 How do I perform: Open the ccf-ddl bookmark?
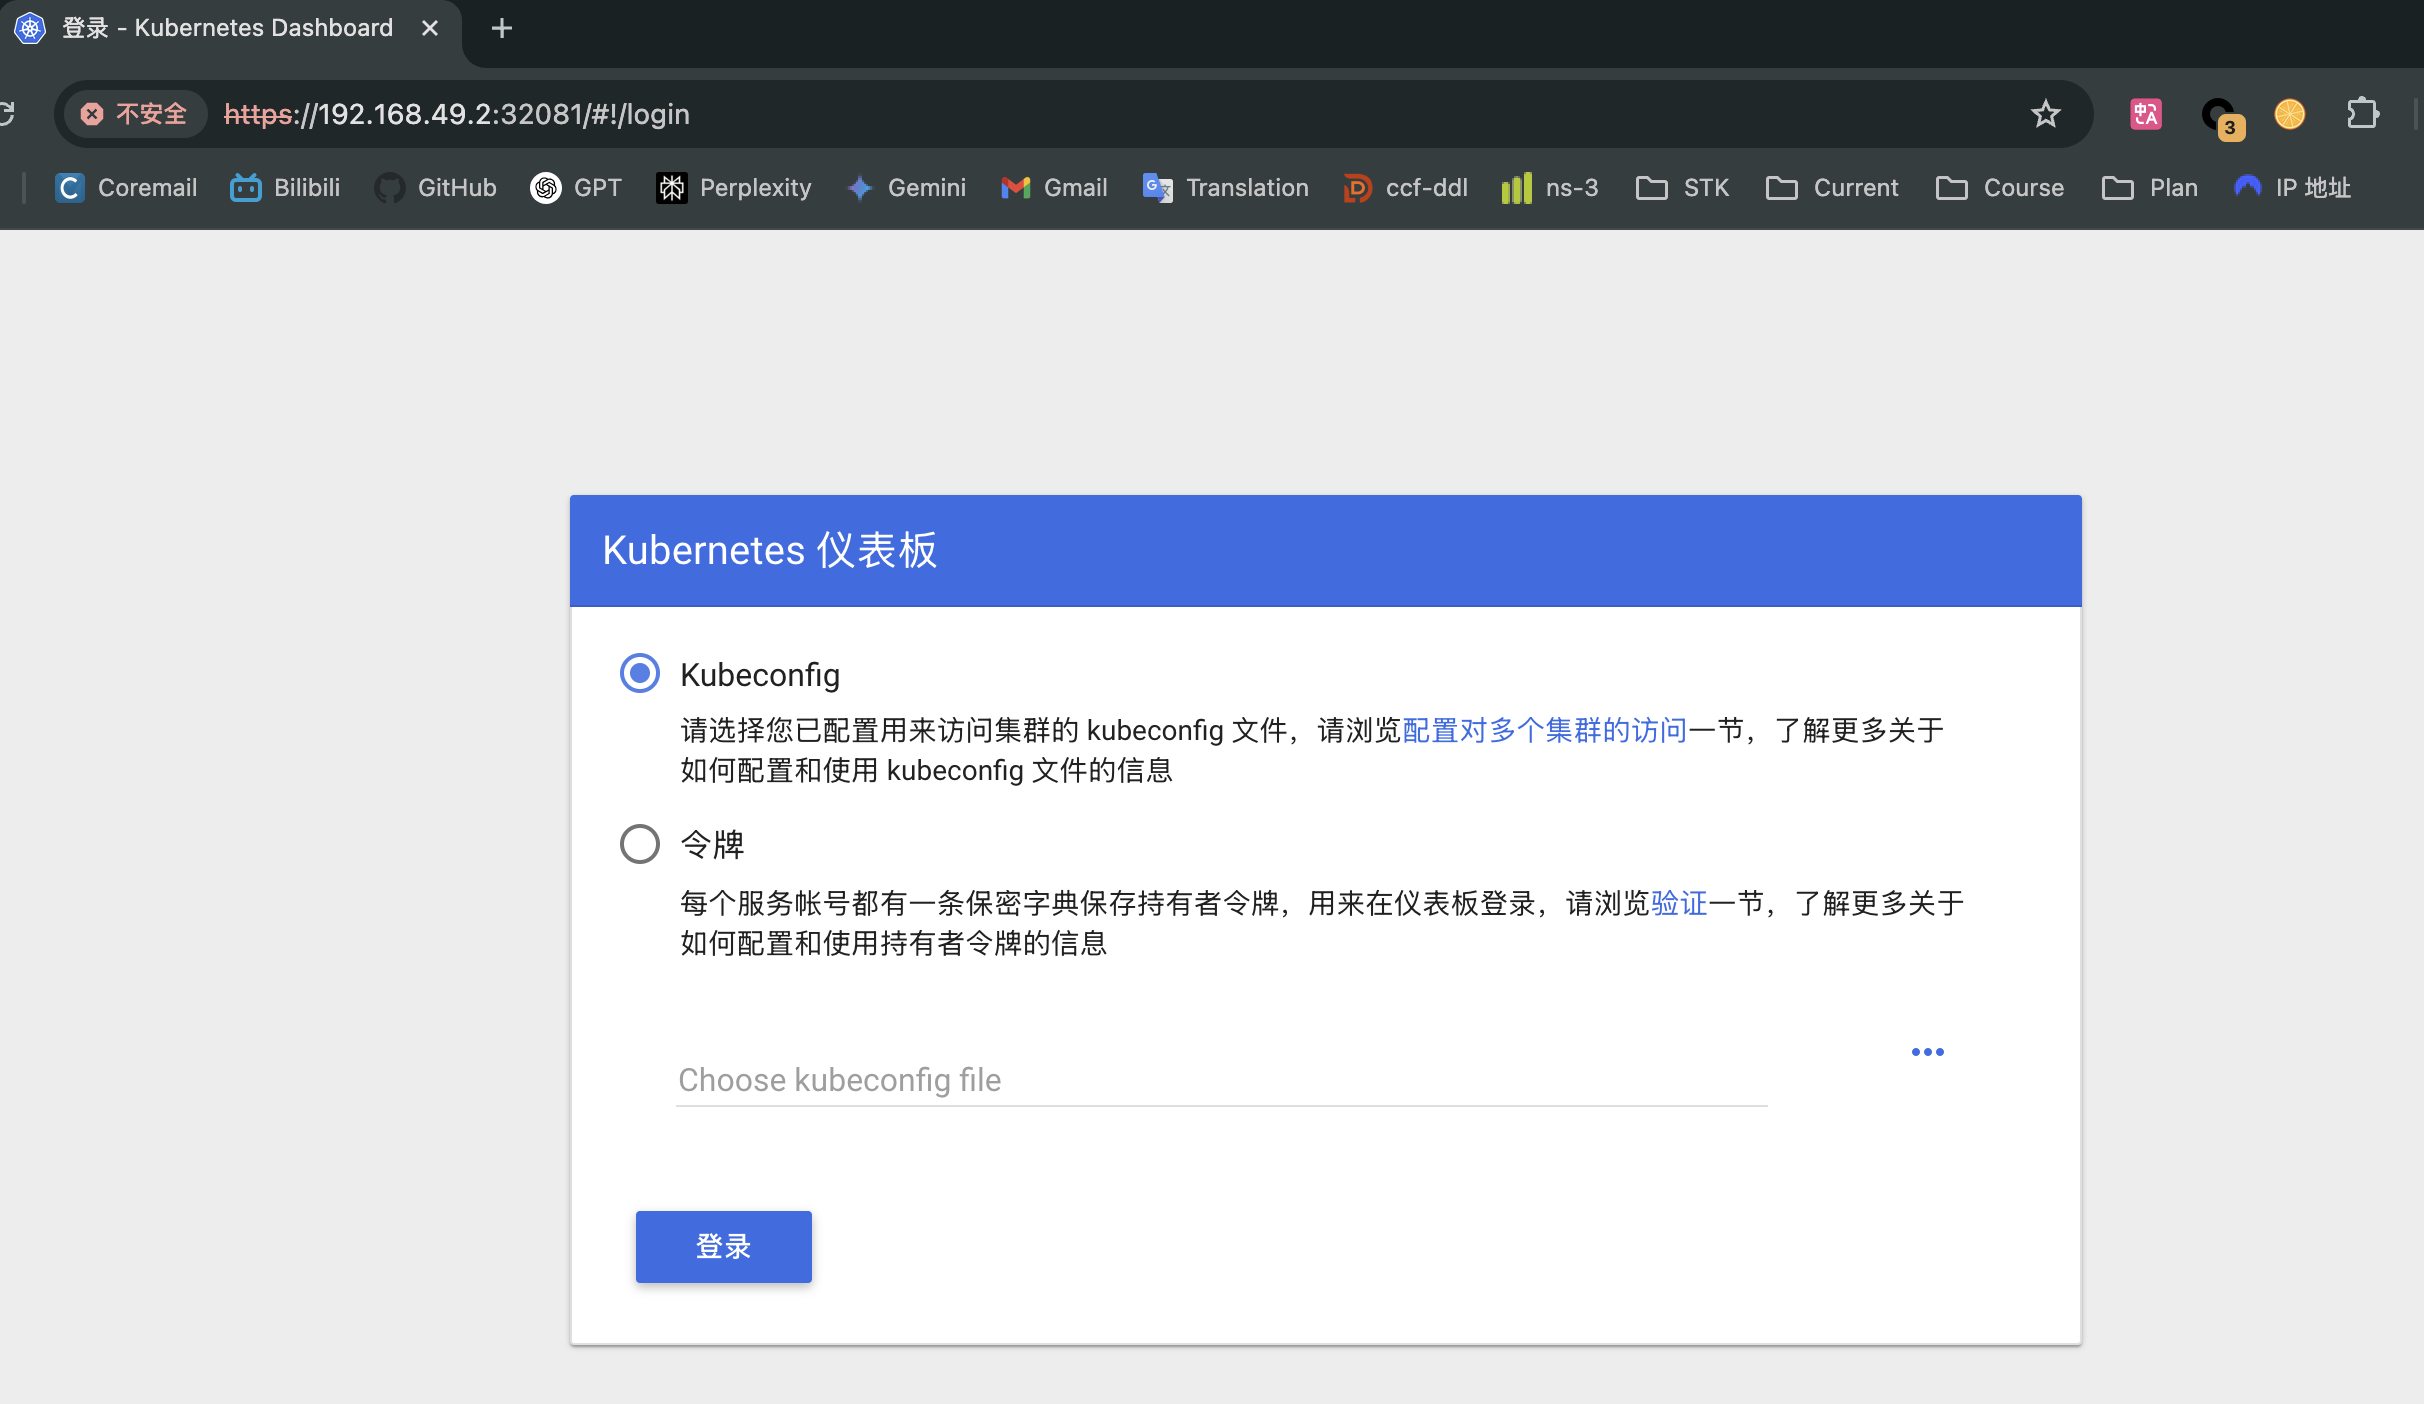coord(1404,187)
